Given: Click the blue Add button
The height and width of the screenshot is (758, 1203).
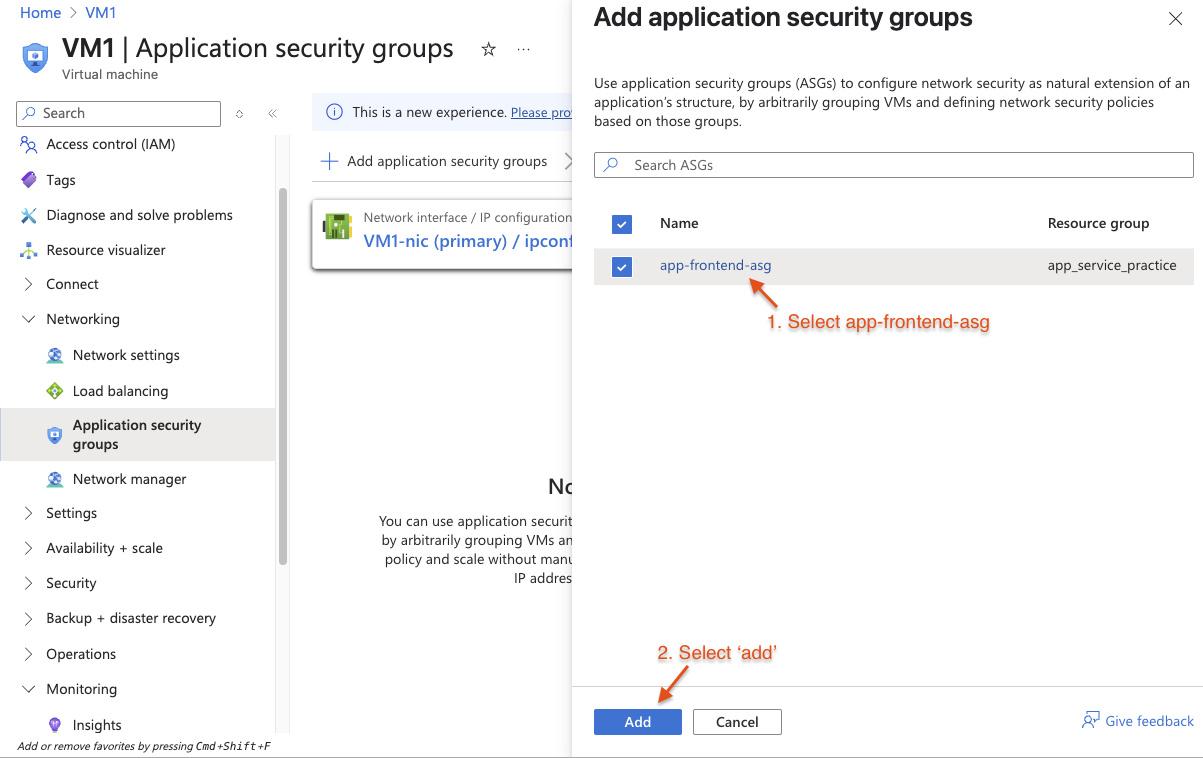Looking at the screenshot, I should pos(638,722).
